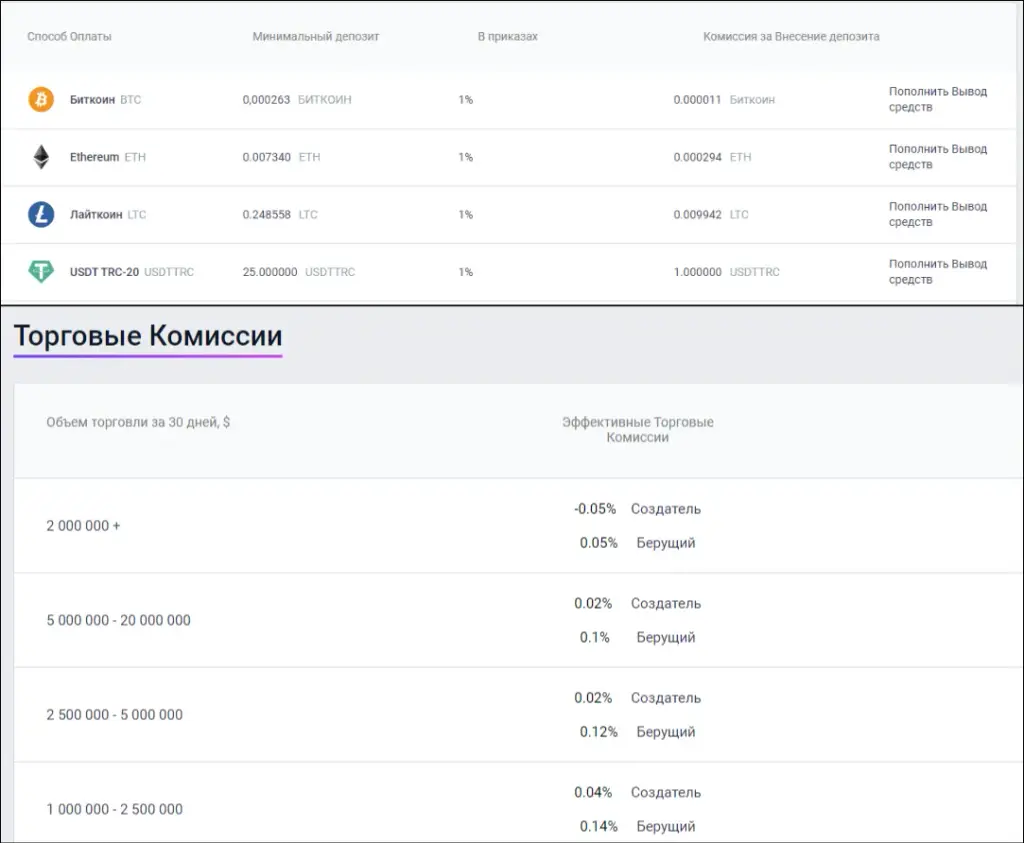Select the Биткоин BTC payment name
This screenshot has width=1024, height=843.
coord(105,99)
